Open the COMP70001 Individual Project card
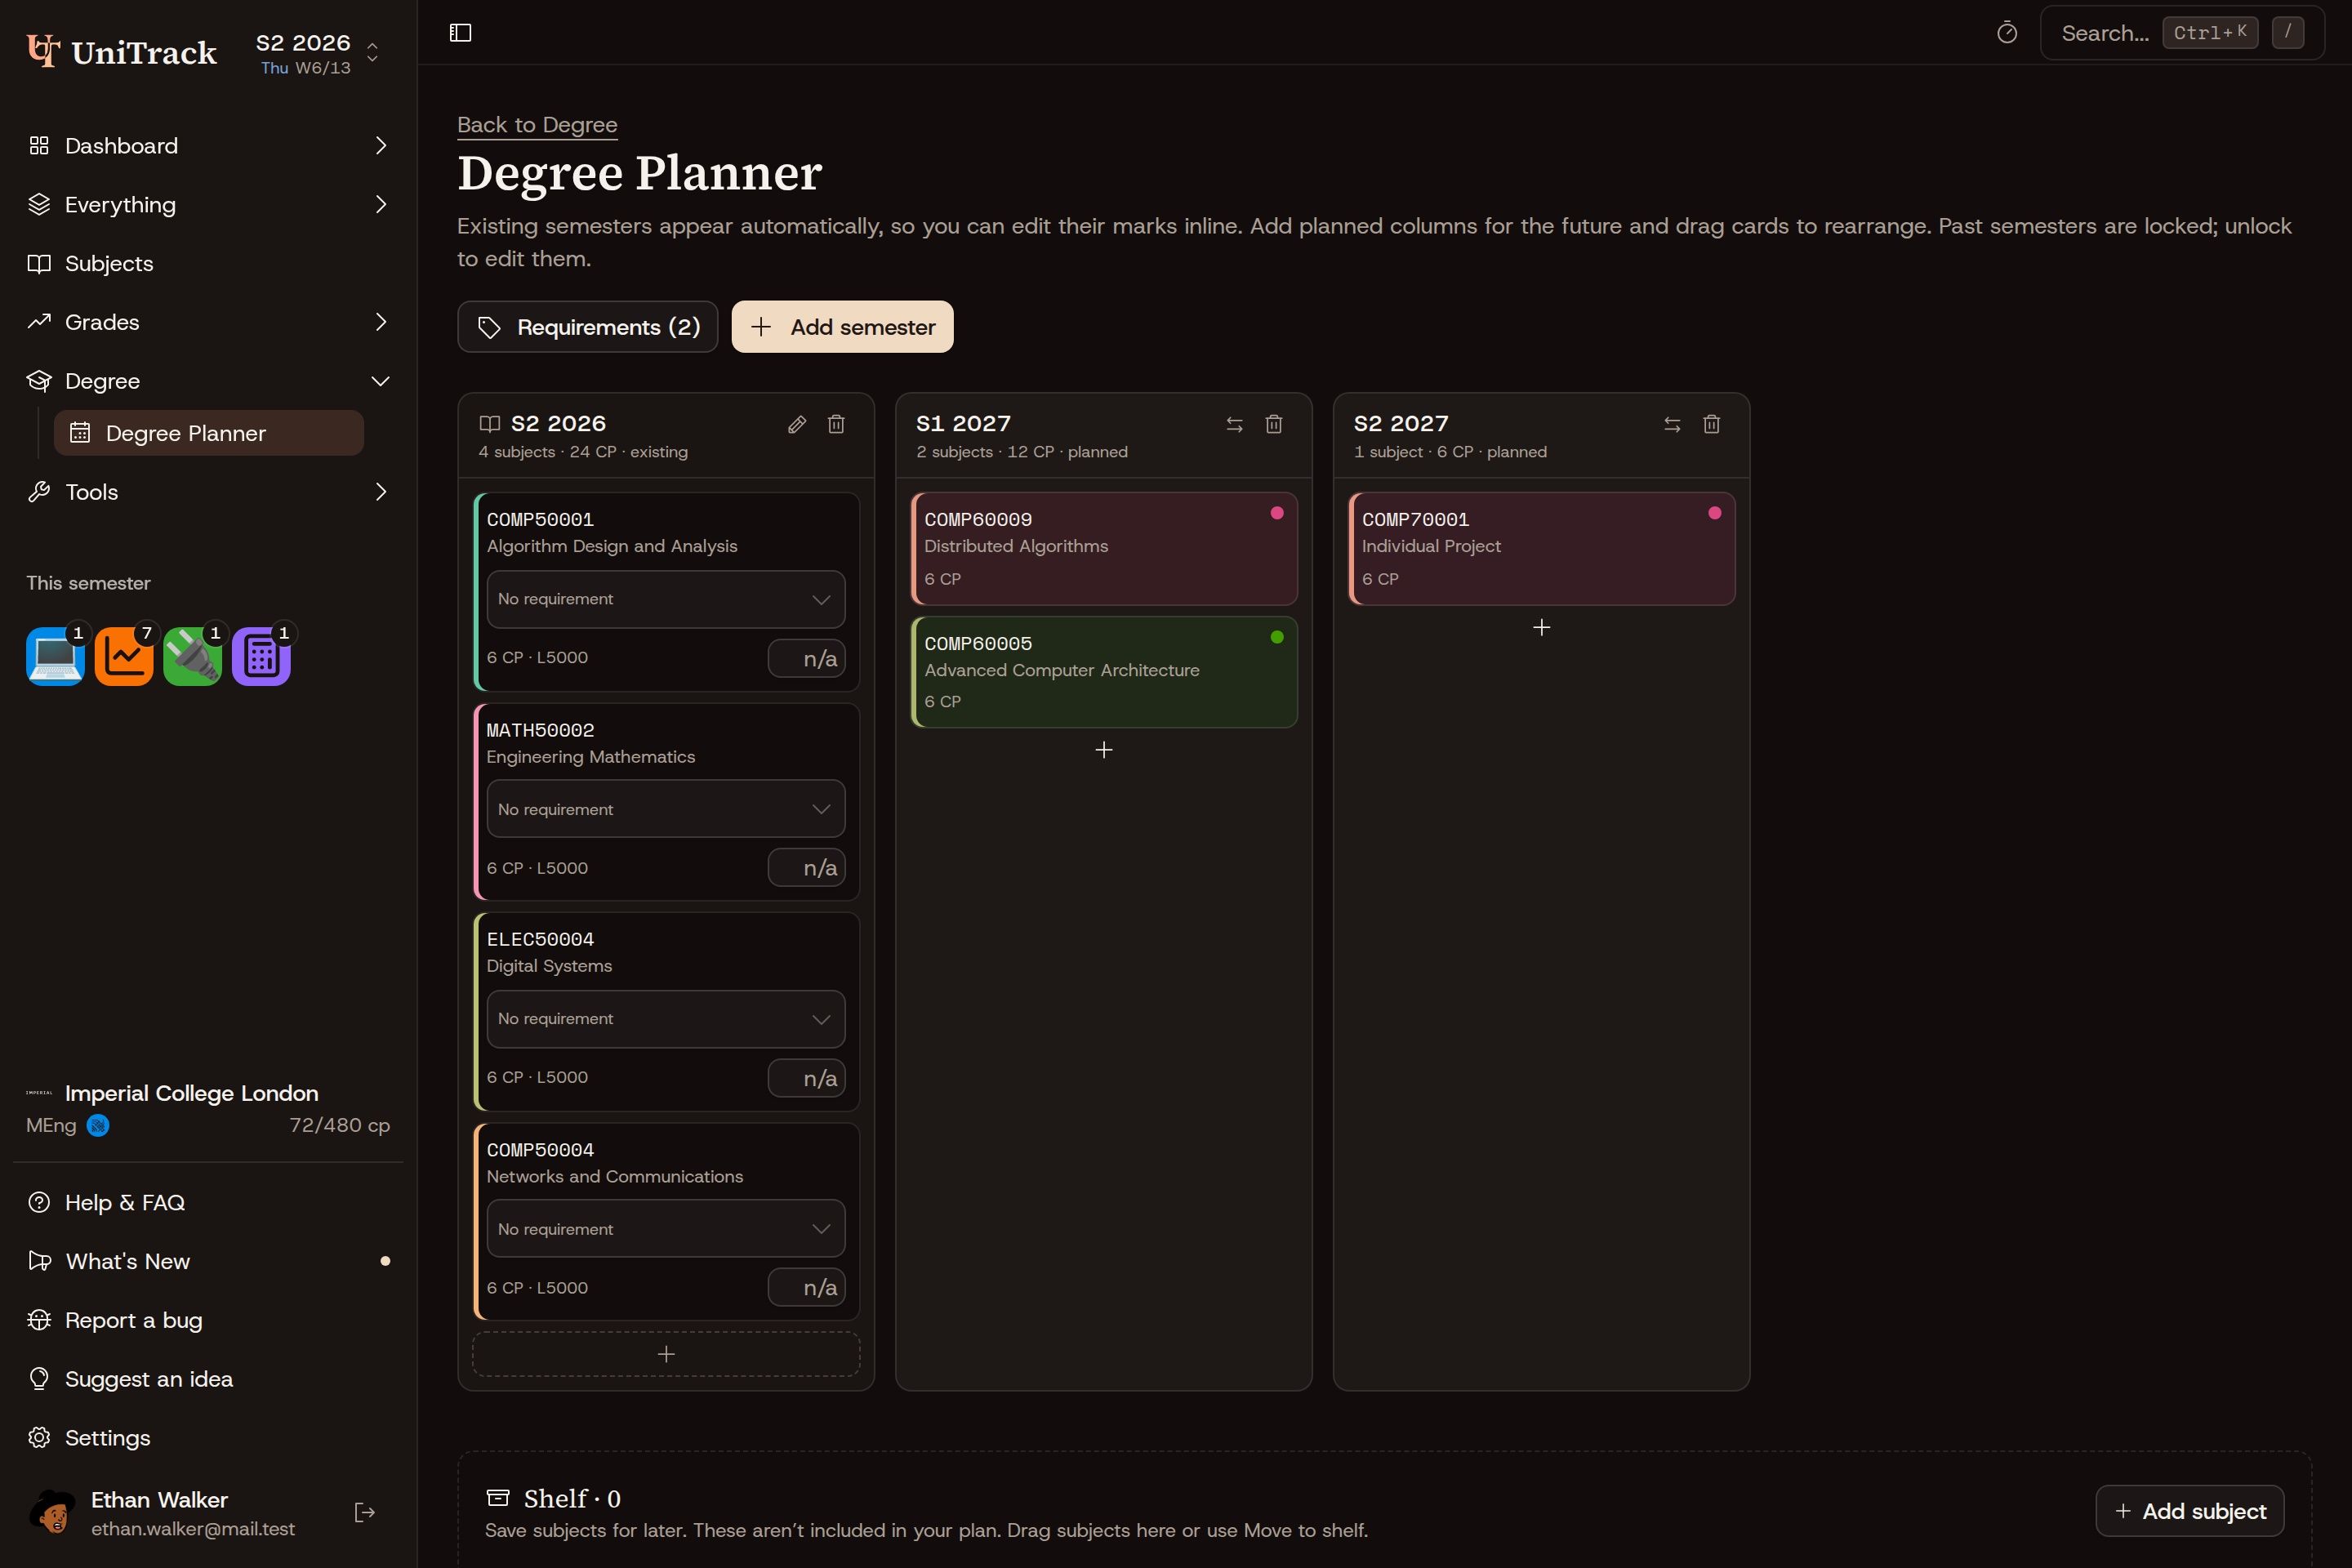This screenshot has width=2352, height=1568. [x=1541, y=548]
